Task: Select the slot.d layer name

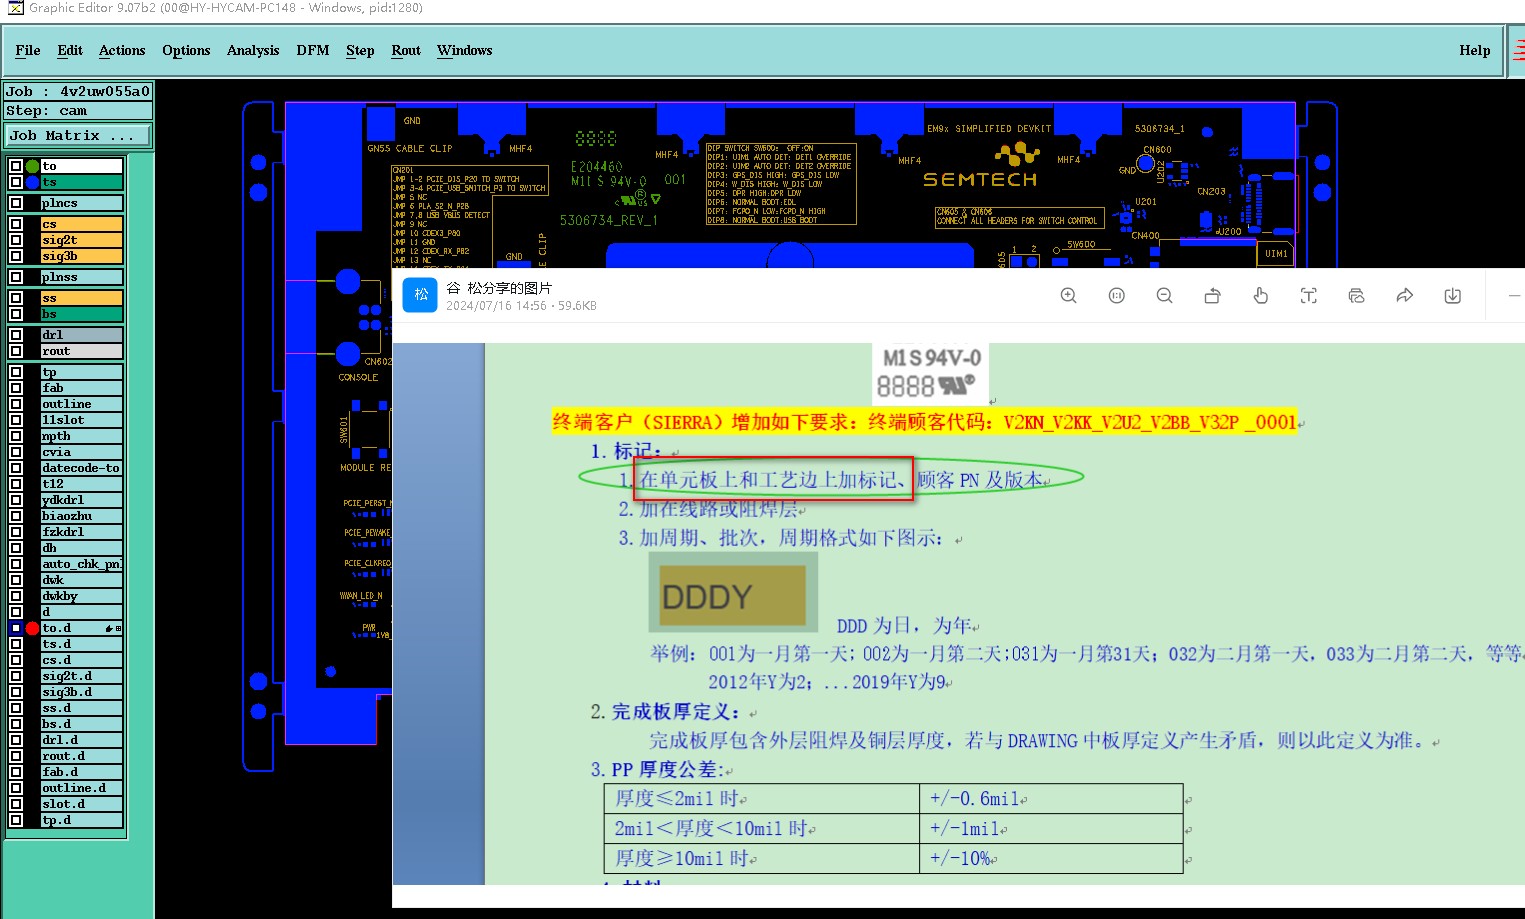Action: 81,804
